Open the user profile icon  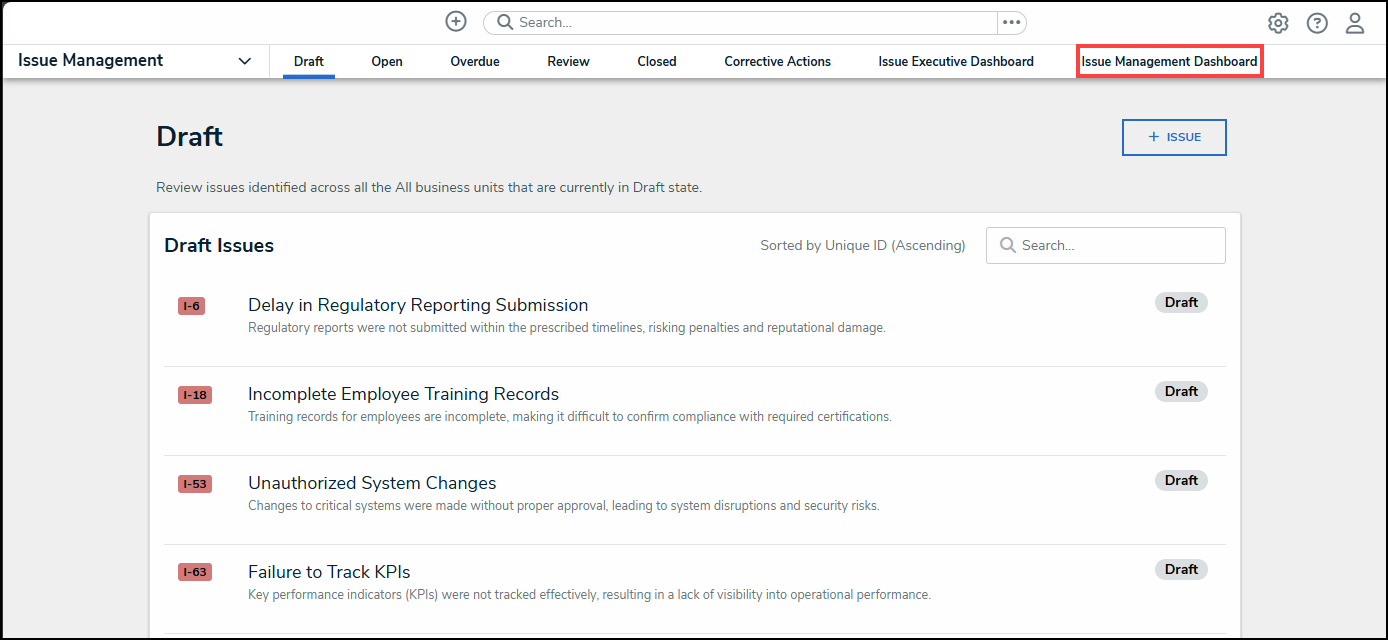click(x=1355, y=22)
